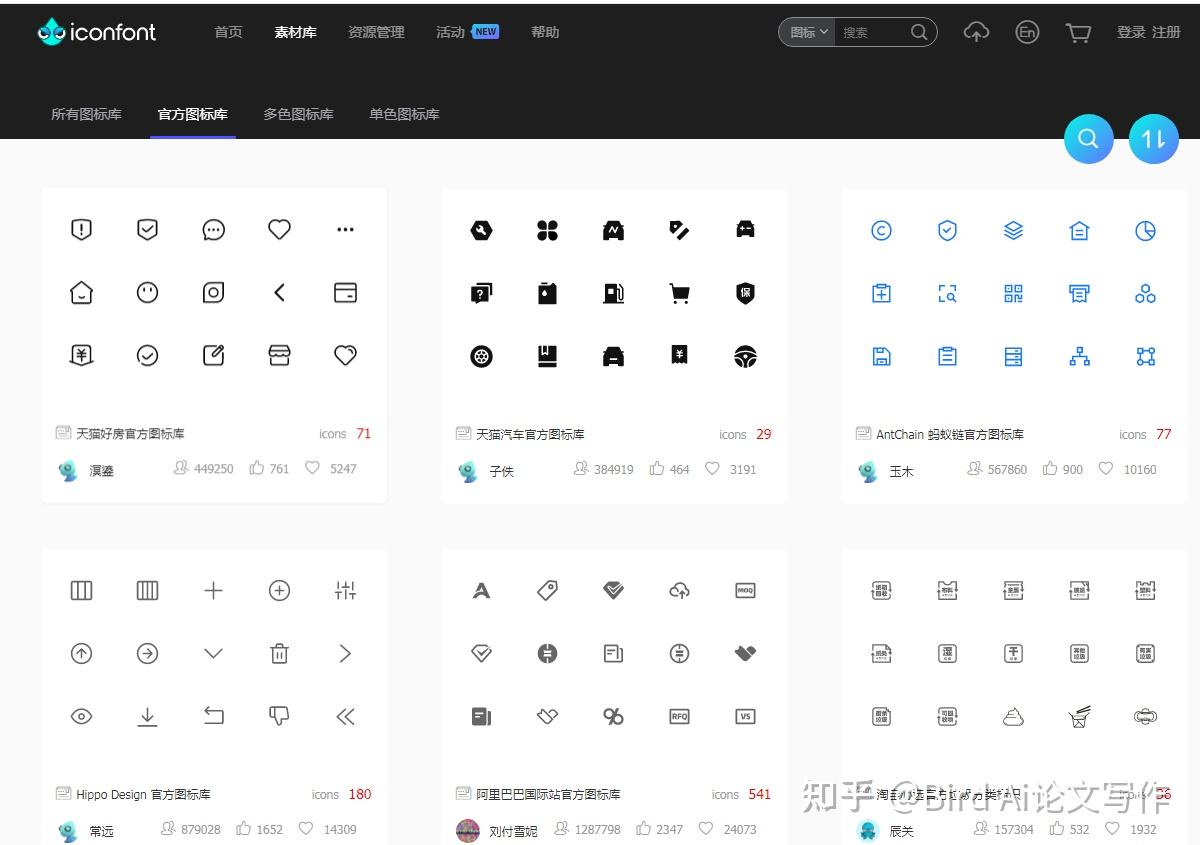Open author 刘付雪妮 avatar
Viewport: 1200px width, 845px height.
coord(467,830)
